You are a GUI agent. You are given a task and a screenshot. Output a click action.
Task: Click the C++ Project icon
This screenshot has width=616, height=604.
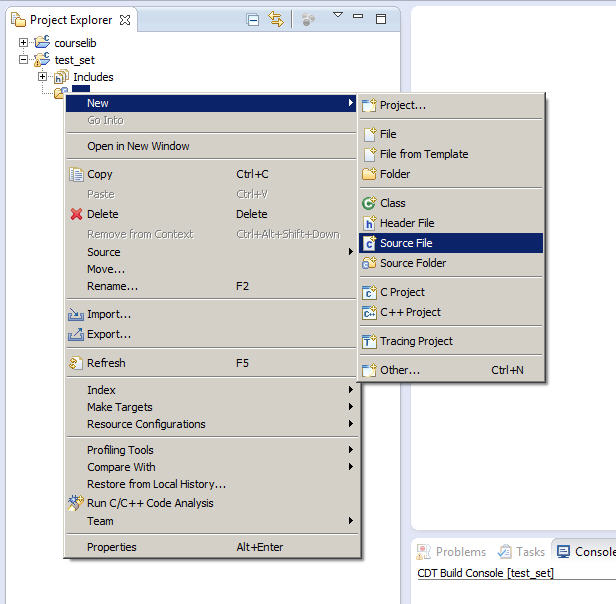click(x=369, y=312)
